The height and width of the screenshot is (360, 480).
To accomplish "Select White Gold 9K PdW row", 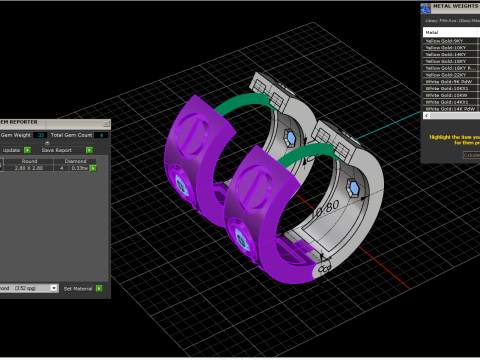I will click(x=451, y=82).
